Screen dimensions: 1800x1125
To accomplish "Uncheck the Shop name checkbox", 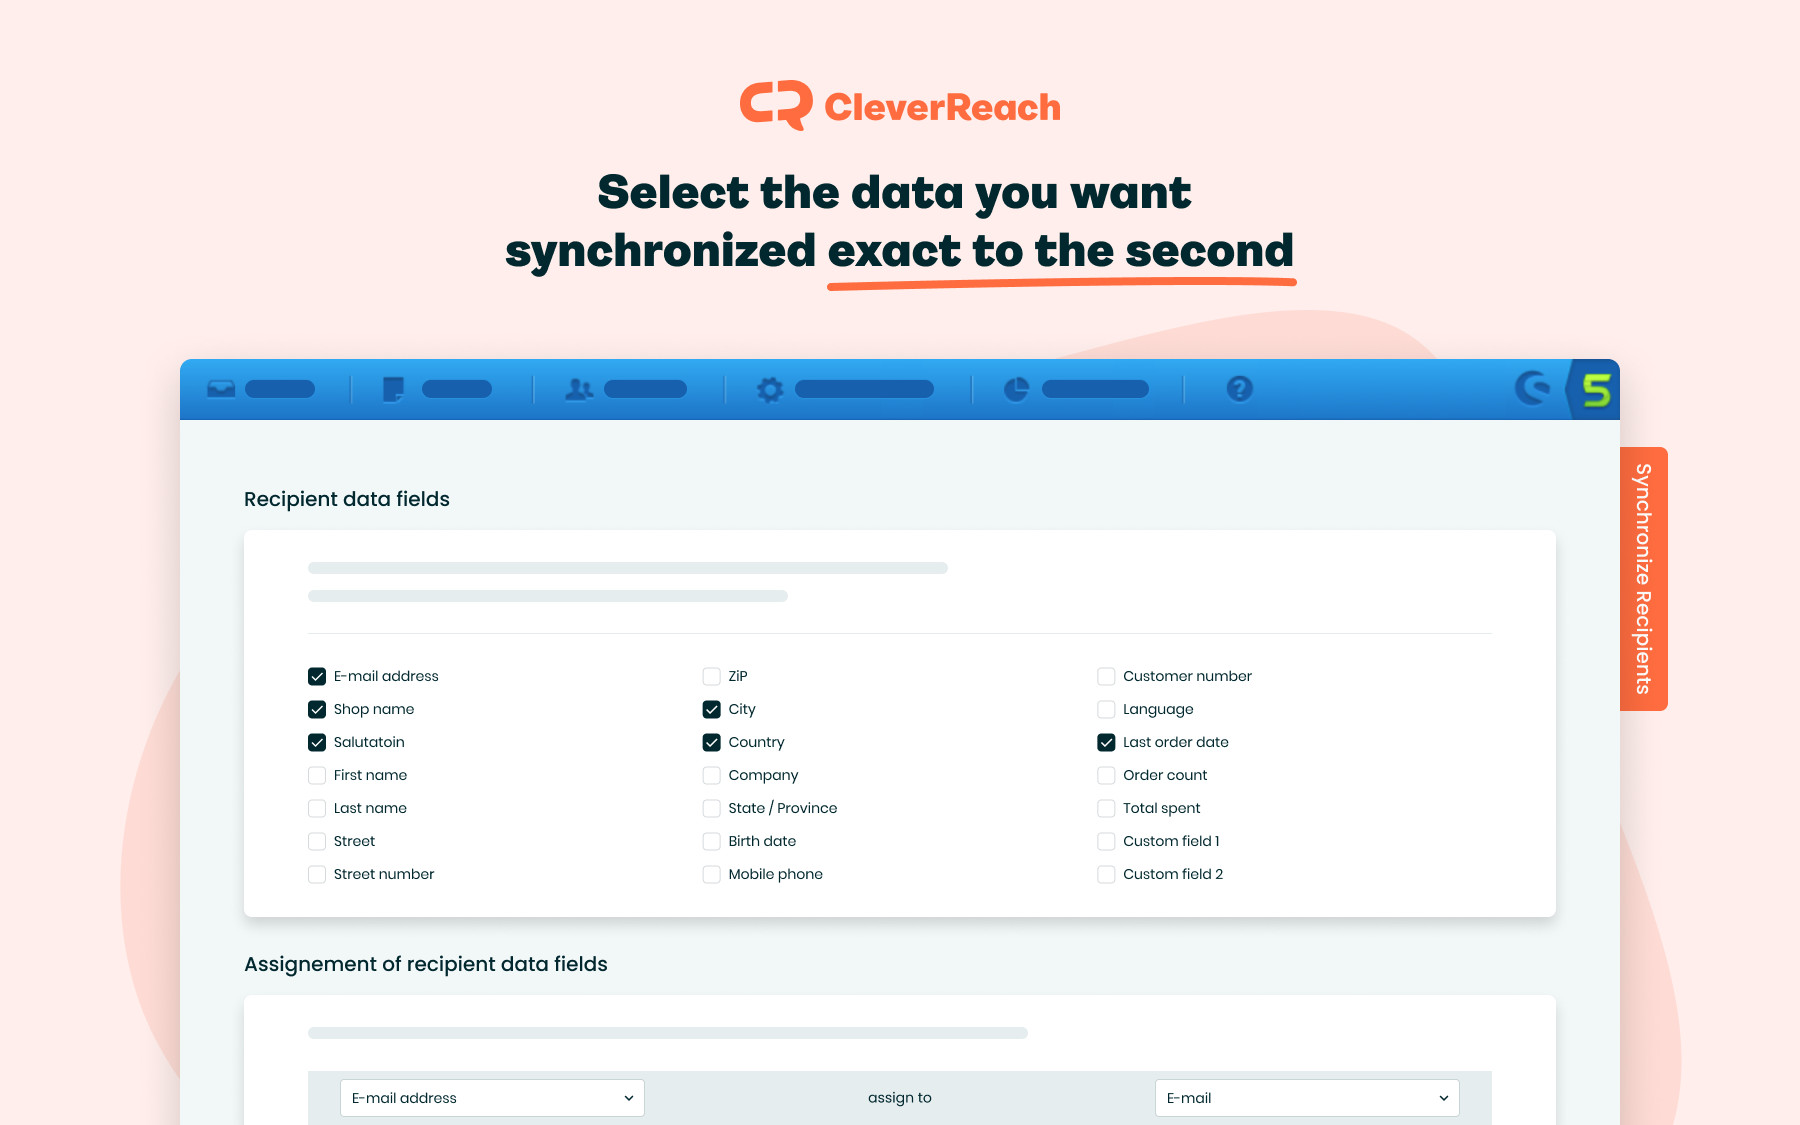I will [x=317, y=709].
